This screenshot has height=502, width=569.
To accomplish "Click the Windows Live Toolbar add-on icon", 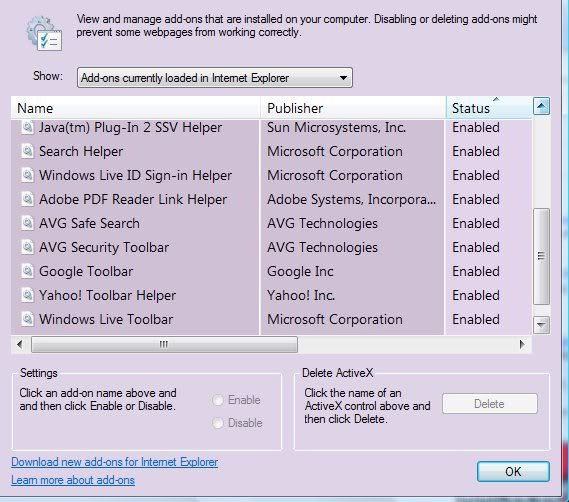I will coord(28,319).
